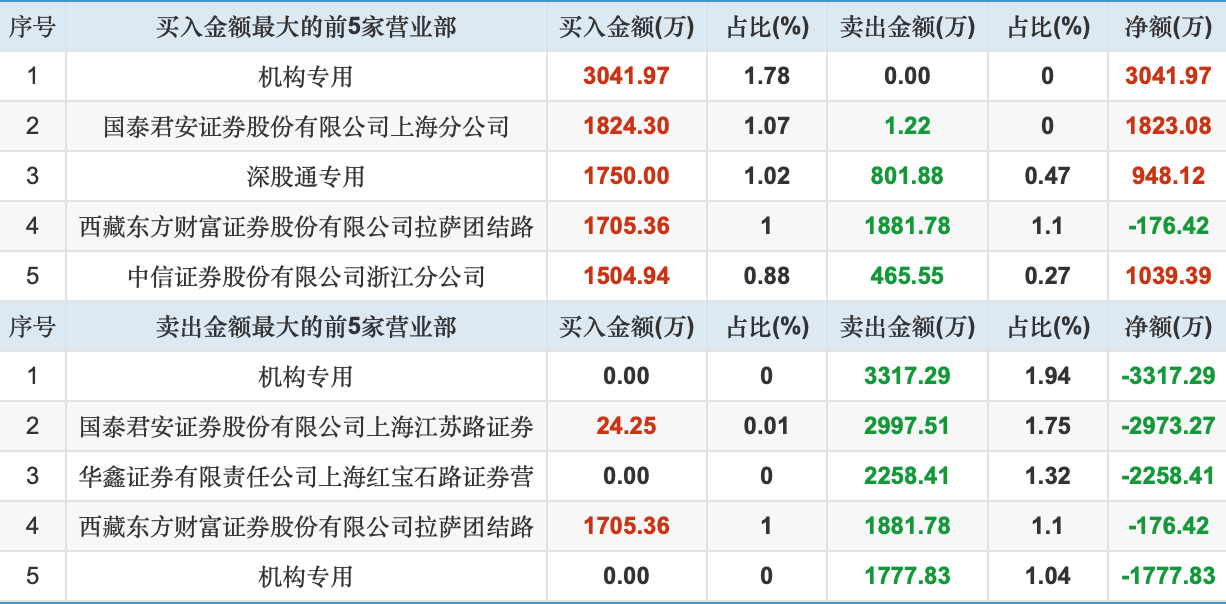This screenshot has width=1226, height=604.
Task: Click the 1.78 percentage cell
Action: [767, 76]
